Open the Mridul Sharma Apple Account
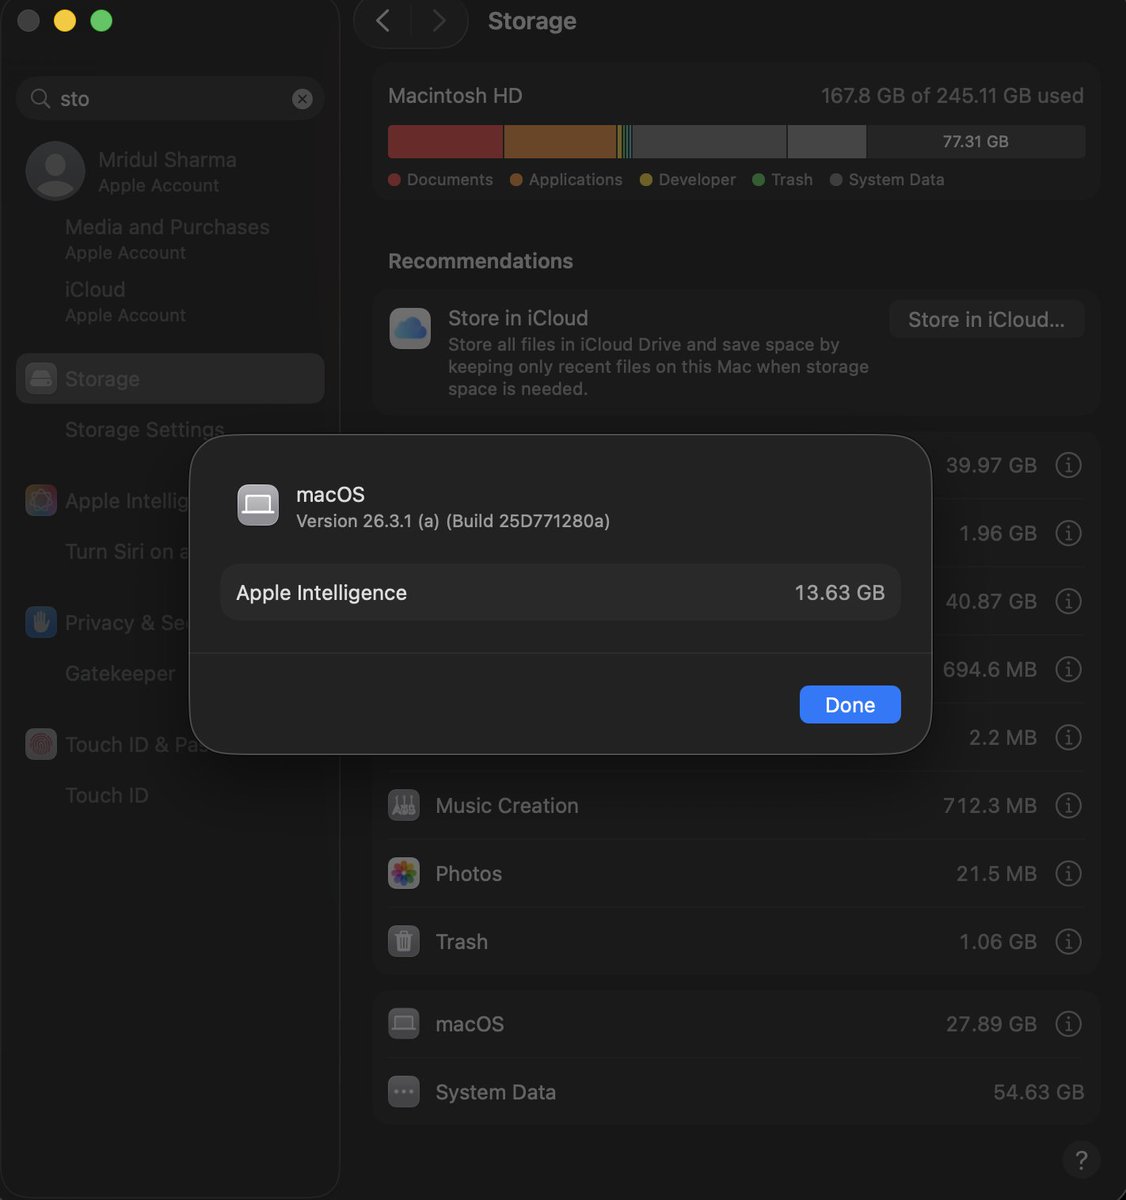 point(170,171)
